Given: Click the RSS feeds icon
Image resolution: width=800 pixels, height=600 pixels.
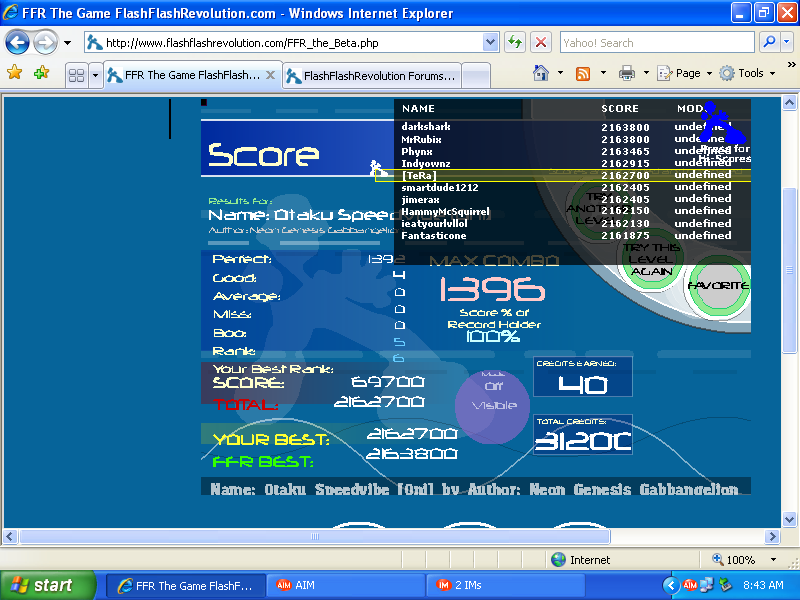Looking at the screenshot, I should [583, 73].
